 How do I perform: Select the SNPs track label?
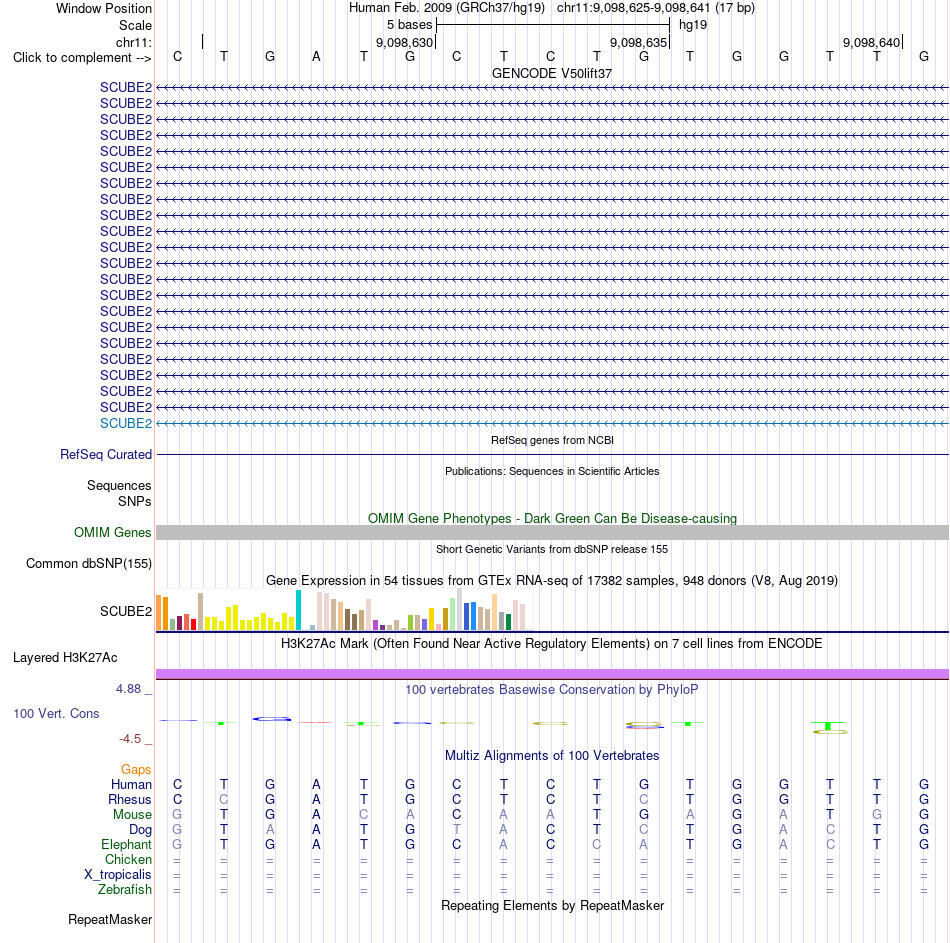(135, 501)
